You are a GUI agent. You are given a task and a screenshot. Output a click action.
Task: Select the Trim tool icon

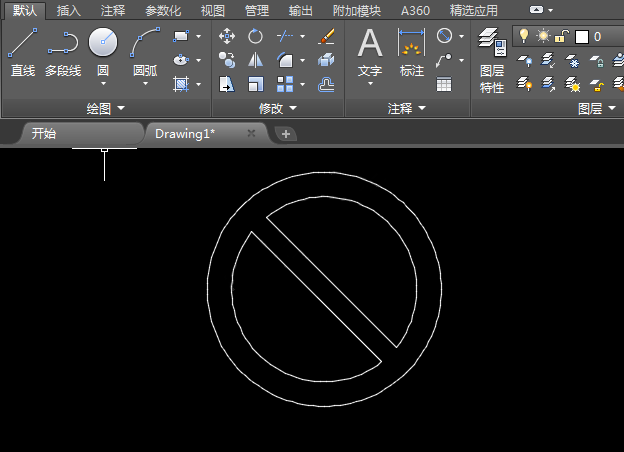click(x=285, y=36)
